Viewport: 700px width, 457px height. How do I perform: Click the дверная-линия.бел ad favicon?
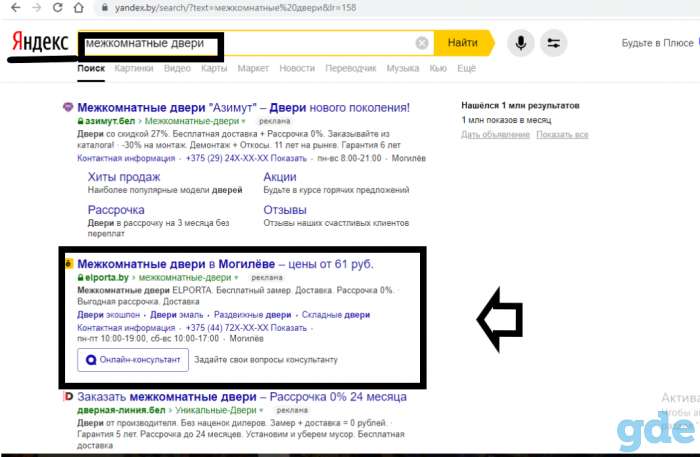pos(68,396)
